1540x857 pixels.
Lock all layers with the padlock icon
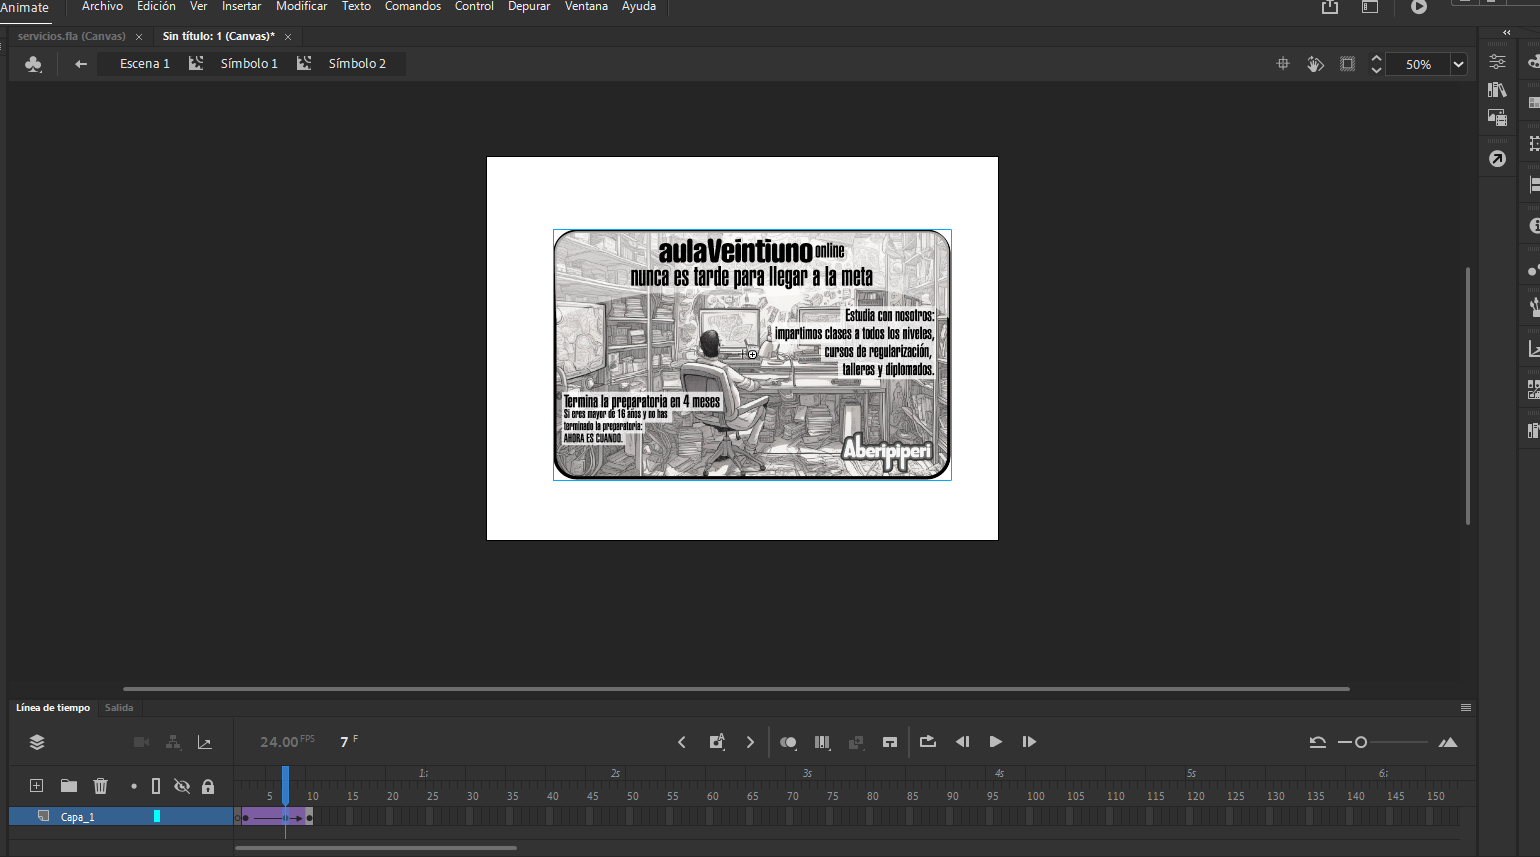tap(207, 786)
